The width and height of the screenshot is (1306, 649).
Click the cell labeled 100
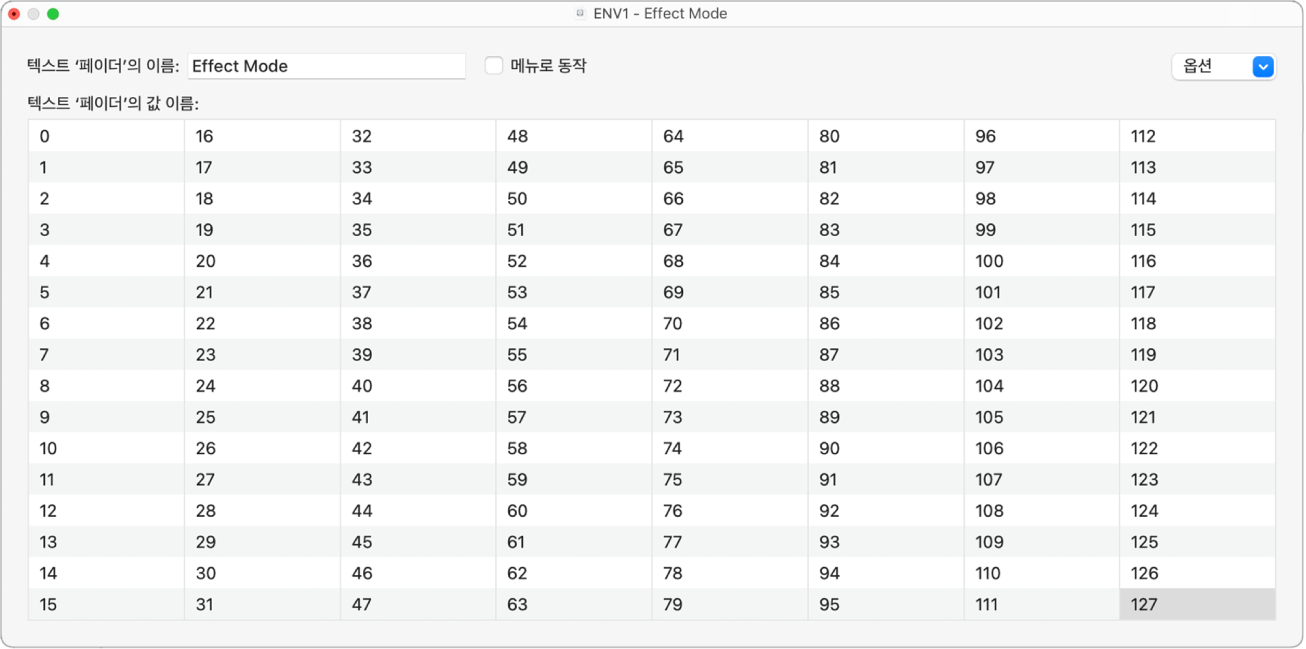point(1041,261)
